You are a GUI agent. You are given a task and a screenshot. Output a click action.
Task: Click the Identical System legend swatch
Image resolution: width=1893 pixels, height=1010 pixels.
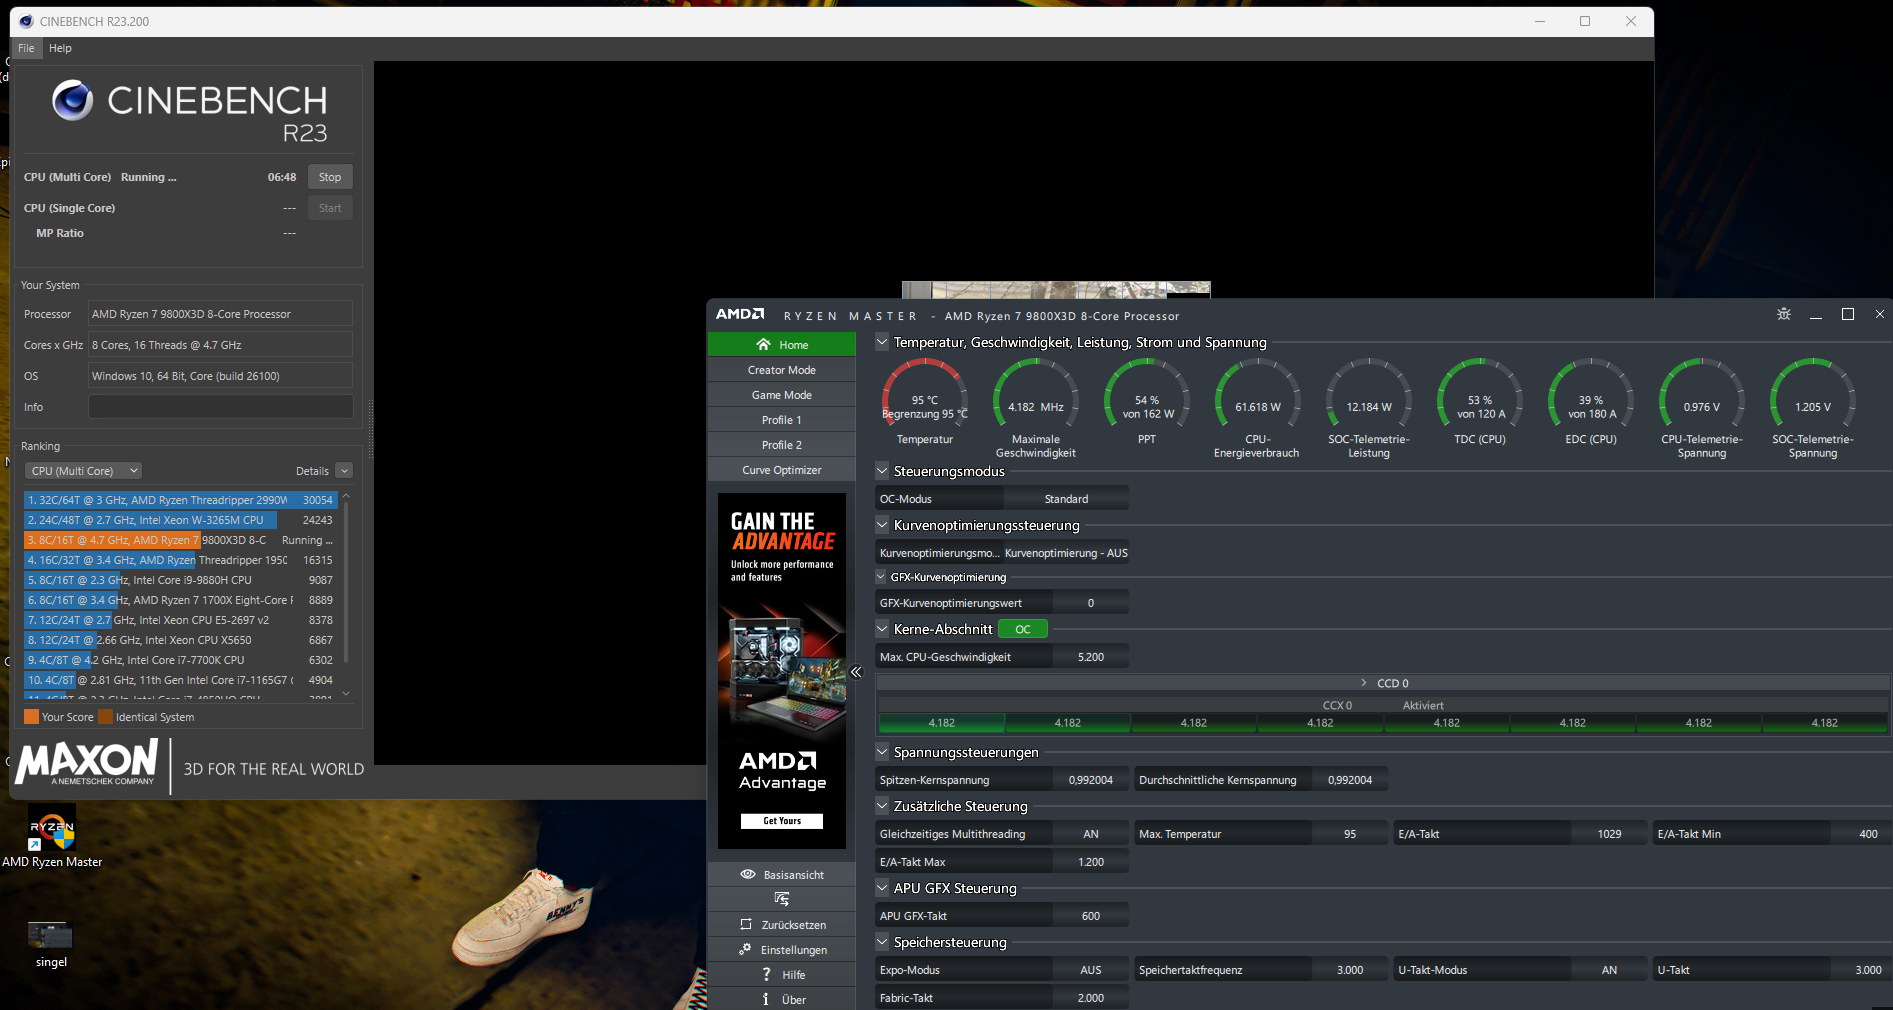coord(106,716)
